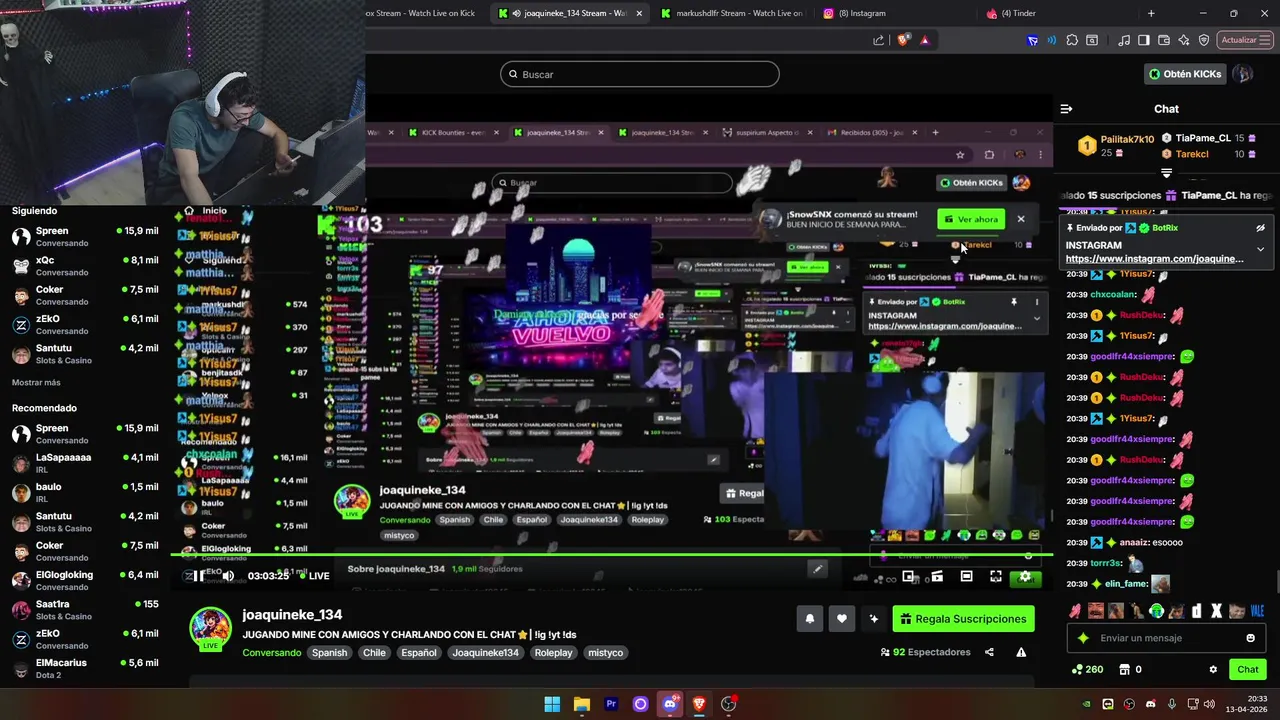This screenshot has width=1280, height=720.
Task: Open the Brave VPN shield icon
Action: (1204, 40)
